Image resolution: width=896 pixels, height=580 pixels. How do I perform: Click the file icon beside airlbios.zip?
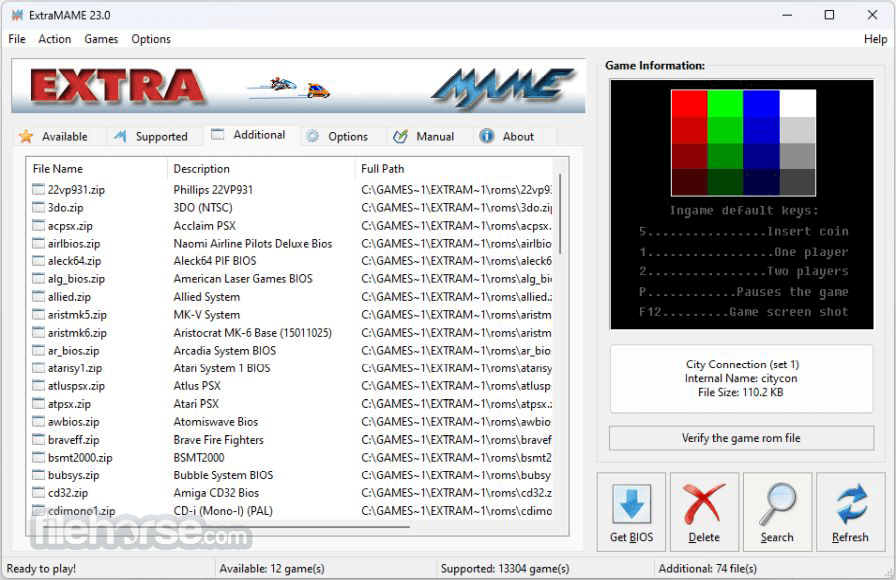click(x=38, y=243)
